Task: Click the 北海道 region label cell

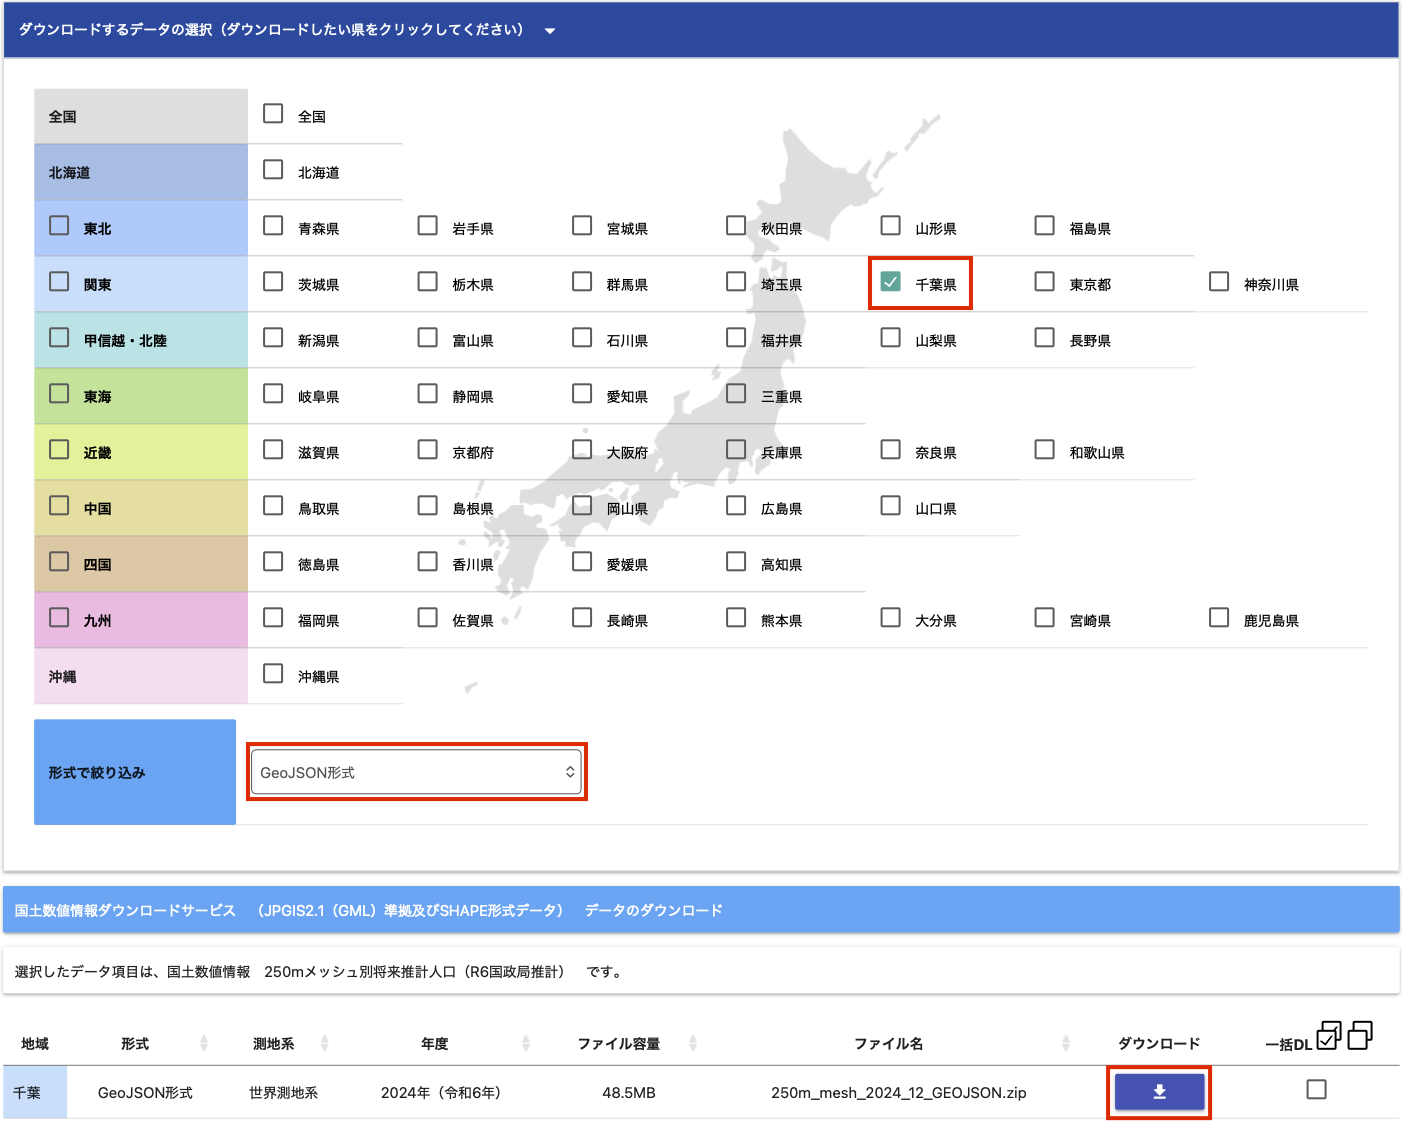Action: click(140, 172)
